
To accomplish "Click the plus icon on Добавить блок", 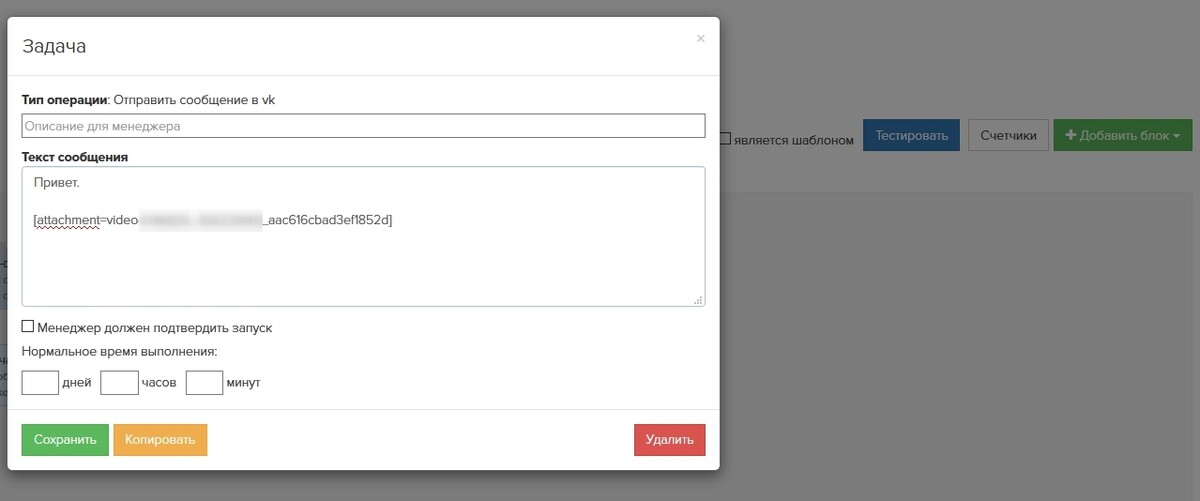I will pyautogui.click(x=1071, y=135).
